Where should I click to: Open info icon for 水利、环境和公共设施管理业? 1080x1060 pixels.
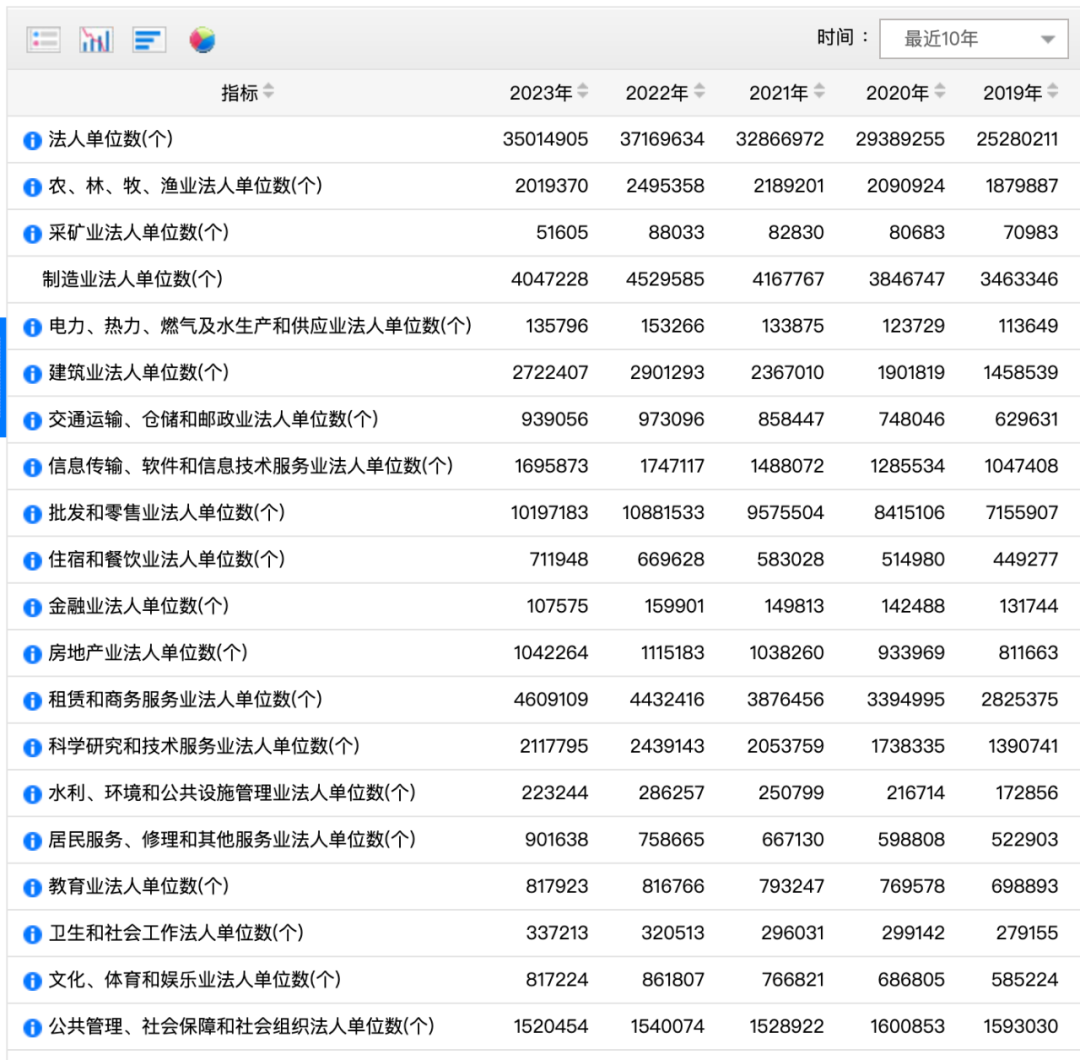[32, 793]
